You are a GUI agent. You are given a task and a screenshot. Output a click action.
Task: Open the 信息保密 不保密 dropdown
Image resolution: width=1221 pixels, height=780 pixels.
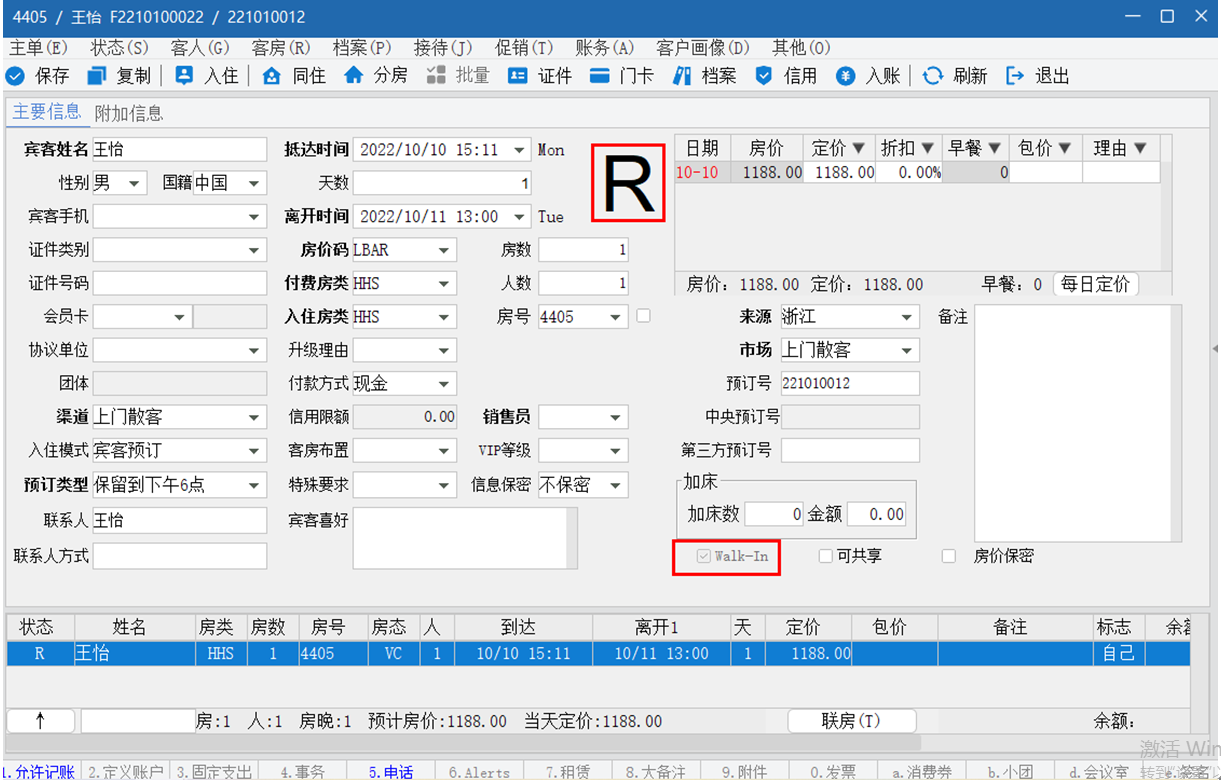(617, 485)
